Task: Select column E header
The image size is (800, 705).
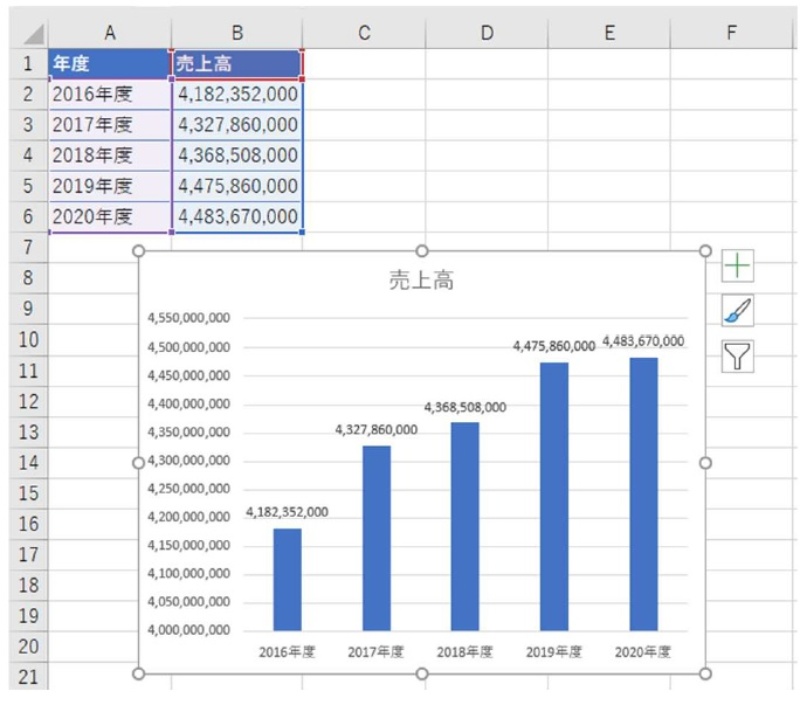Action: coord(609,33)
